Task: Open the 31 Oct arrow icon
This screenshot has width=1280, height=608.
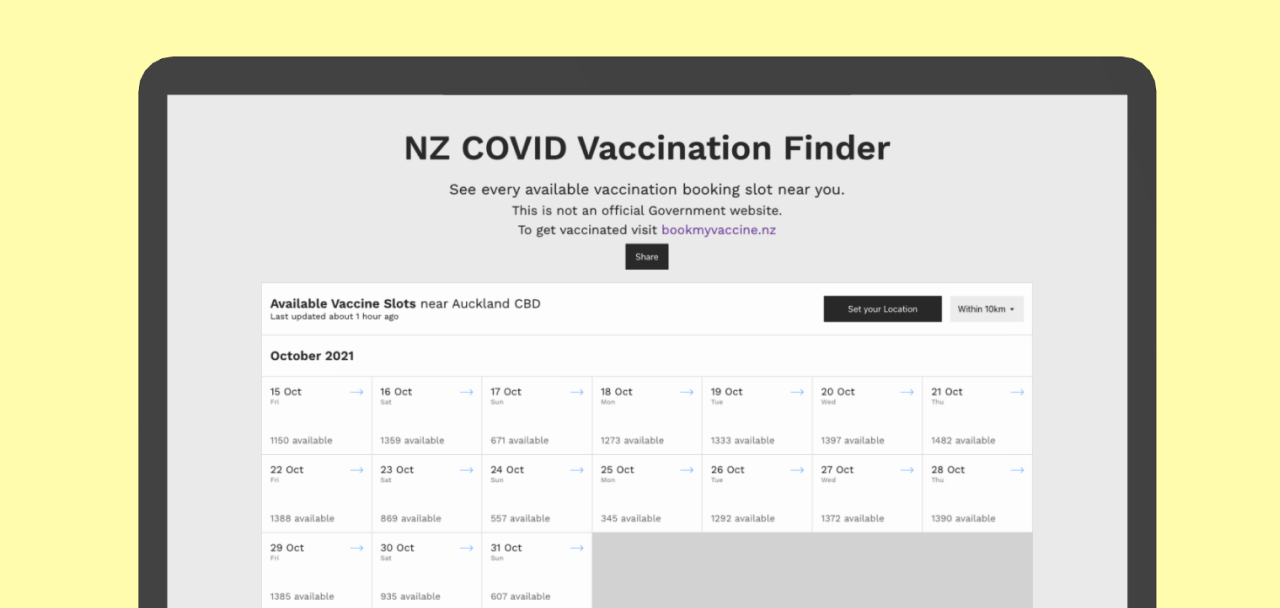Action: coord(576,548)
